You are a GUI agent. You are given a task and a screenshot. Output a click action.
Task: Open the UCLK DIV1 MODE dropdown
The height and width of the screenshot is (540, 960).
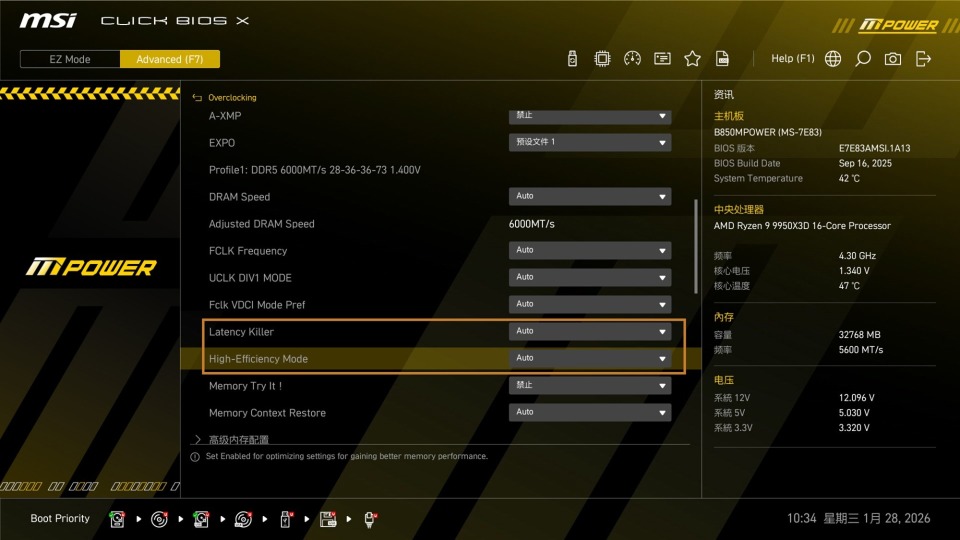[x=590, y=277]
